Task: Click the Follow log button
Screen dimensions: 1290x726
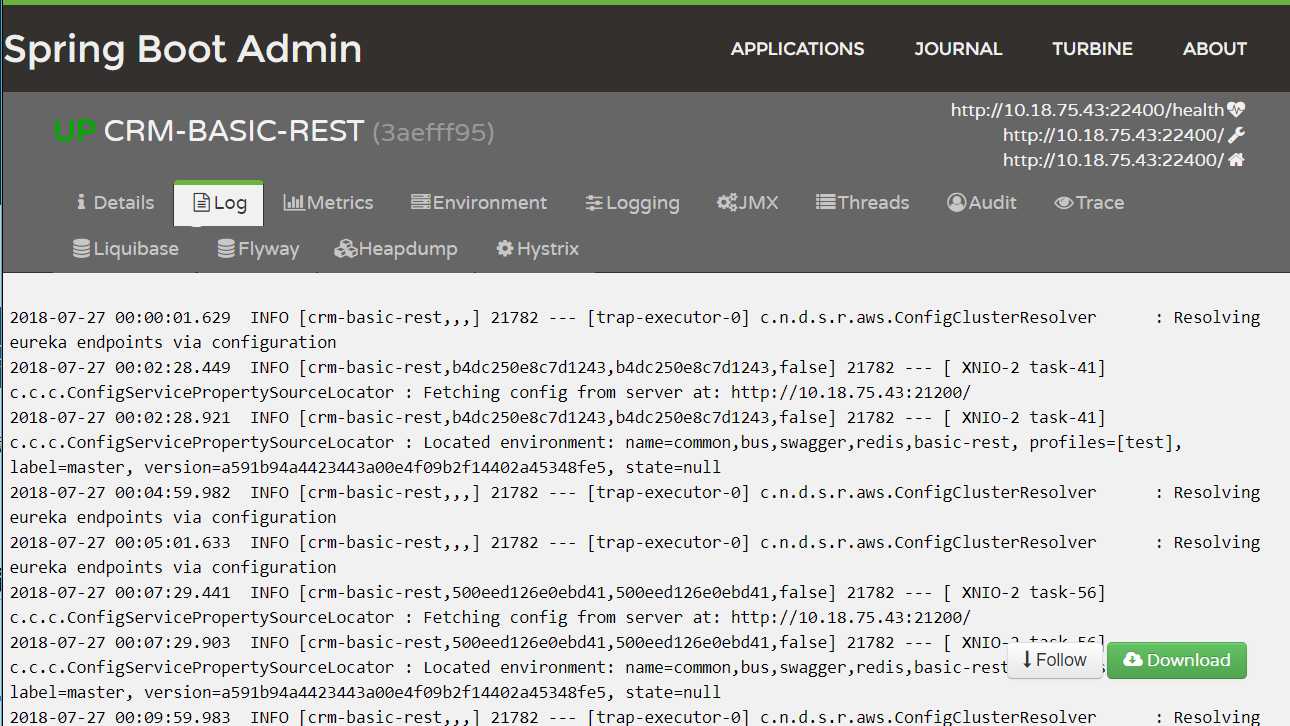Action: click(x=1054, y=660)
